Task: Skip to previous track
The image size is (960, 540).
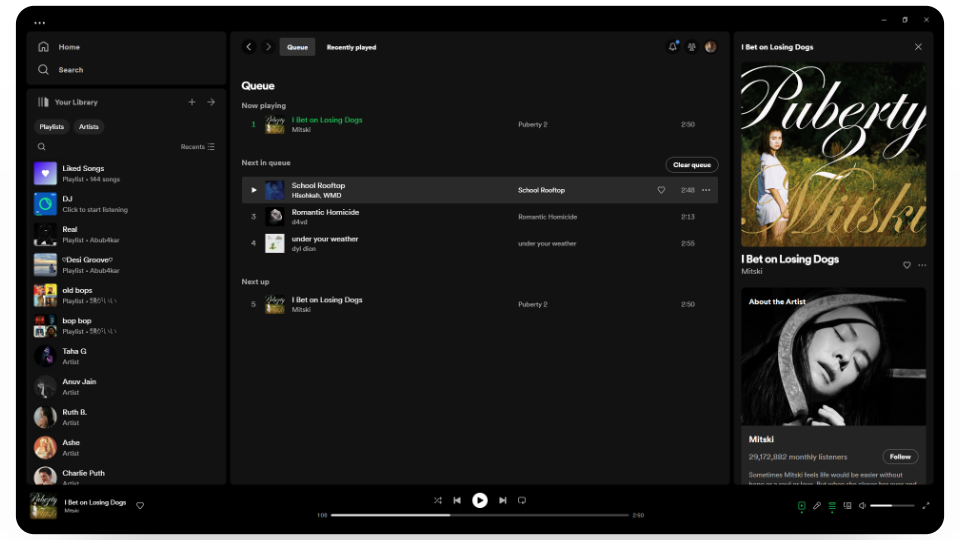Action: pyautogui.click(x=457, y=500)
